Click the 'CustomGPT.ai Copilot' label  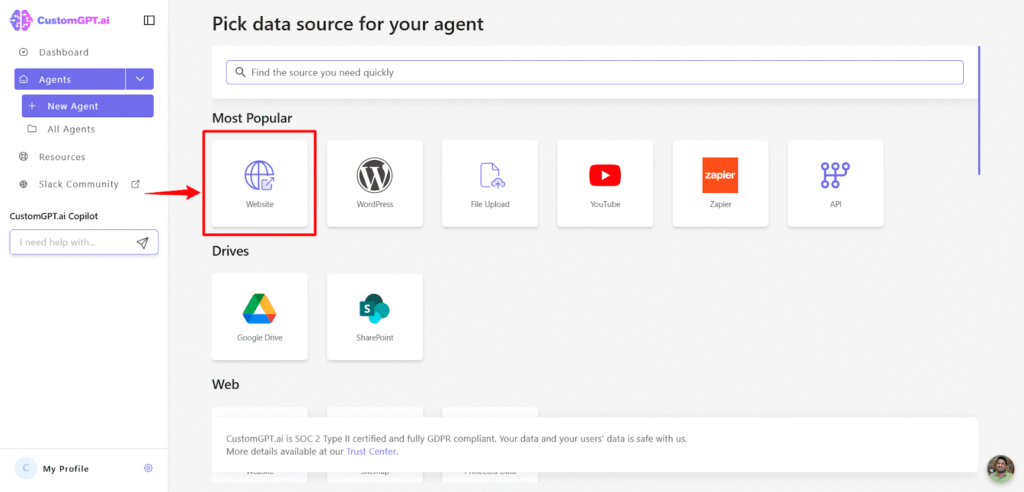(x=54, y=216)
